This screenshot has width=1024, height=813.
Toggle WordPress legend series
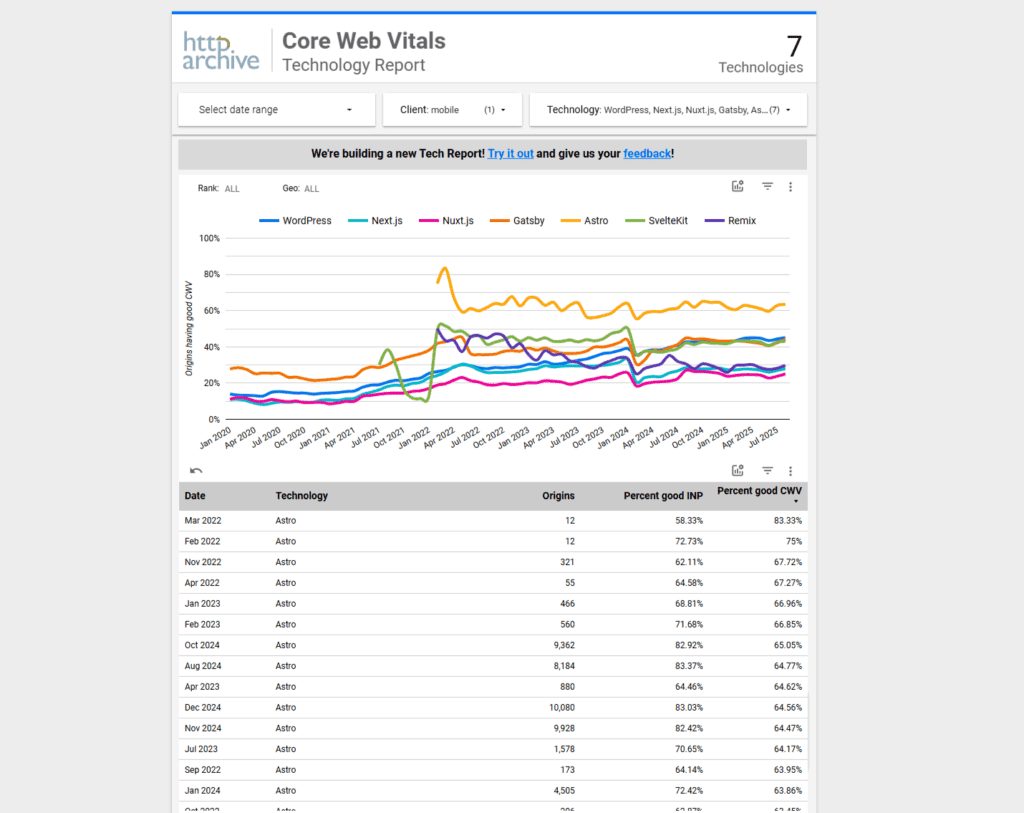295,221
